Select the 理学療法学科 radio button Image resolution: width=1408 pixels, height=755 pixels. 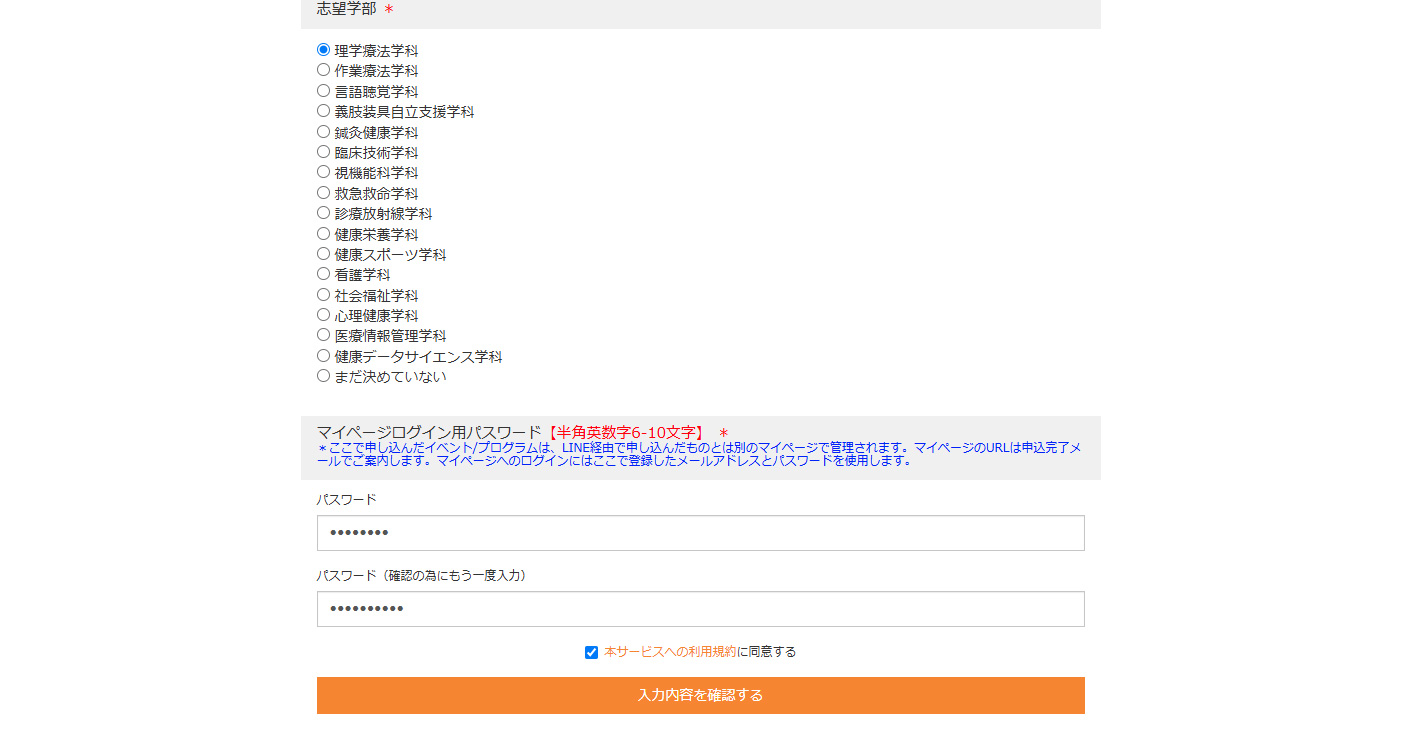(x=323, y=50)
